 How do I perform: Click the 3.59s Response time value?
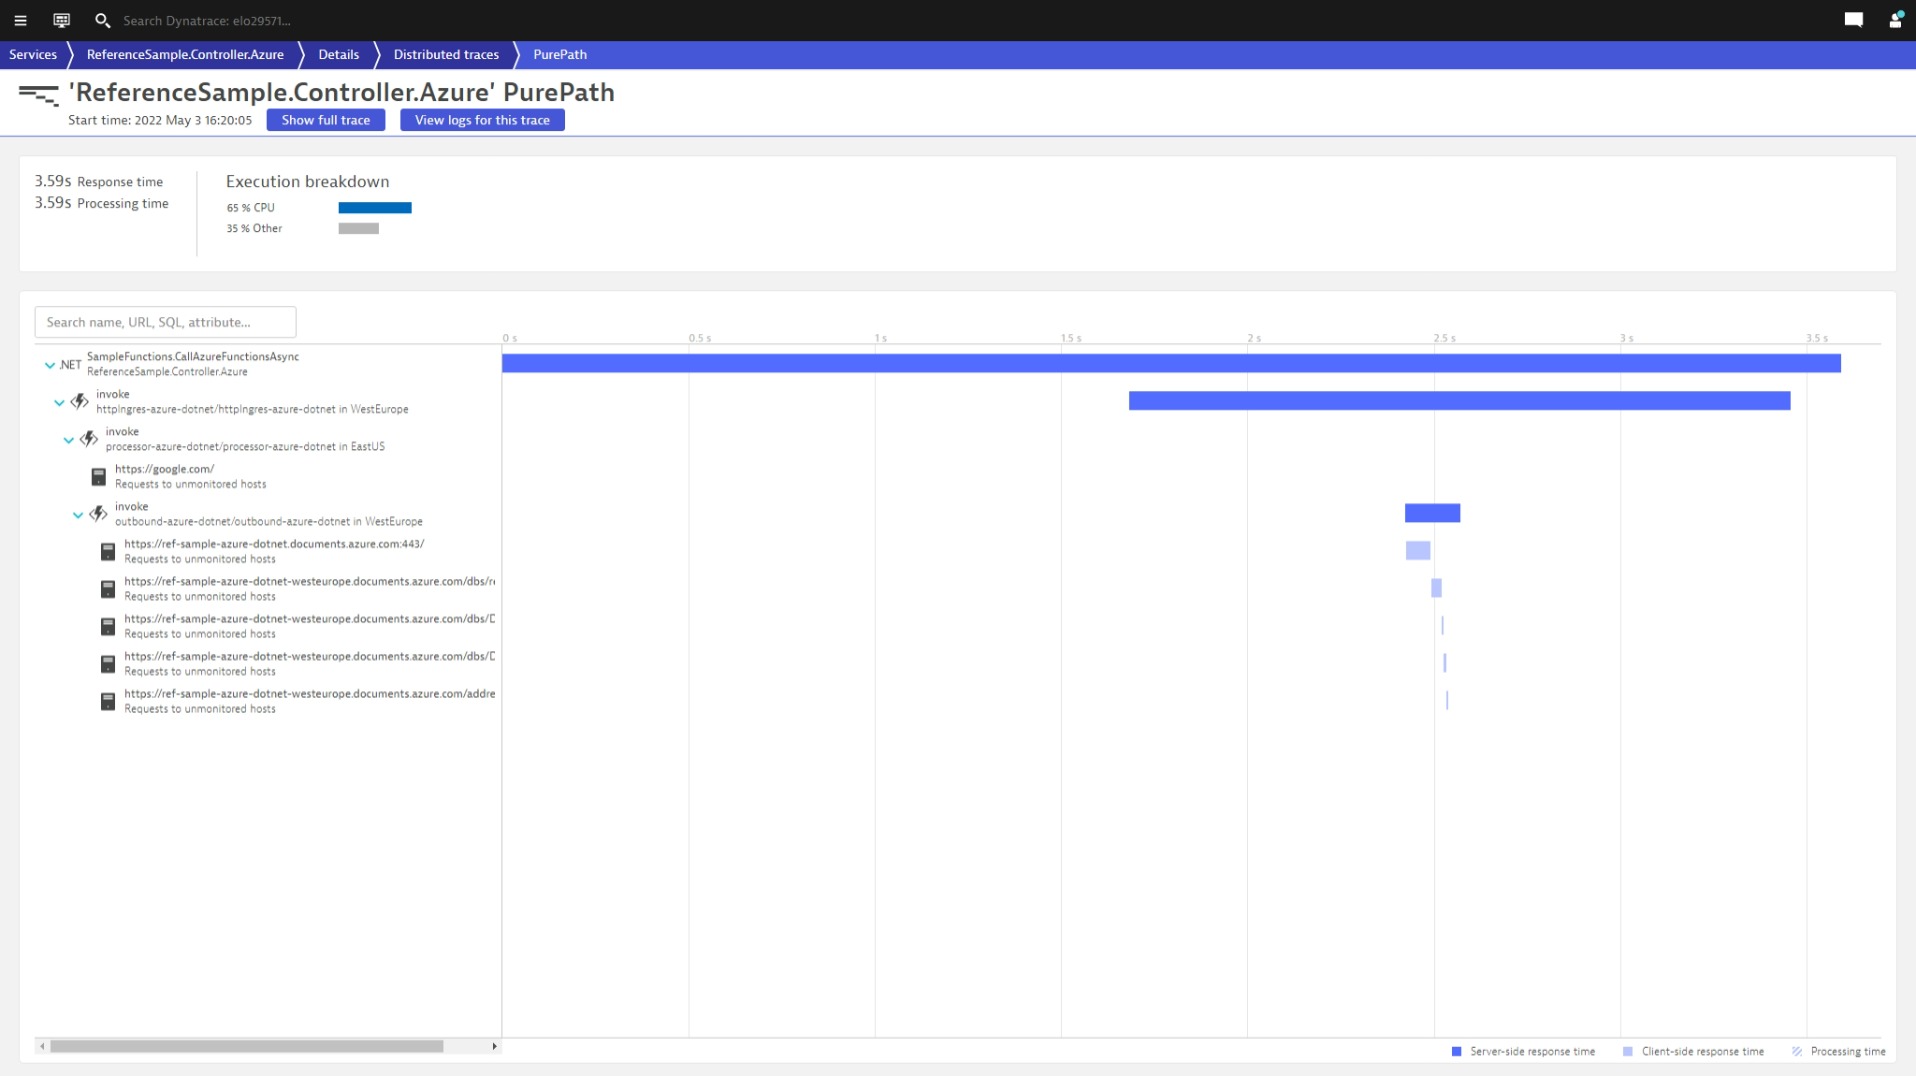pos(53,181)
